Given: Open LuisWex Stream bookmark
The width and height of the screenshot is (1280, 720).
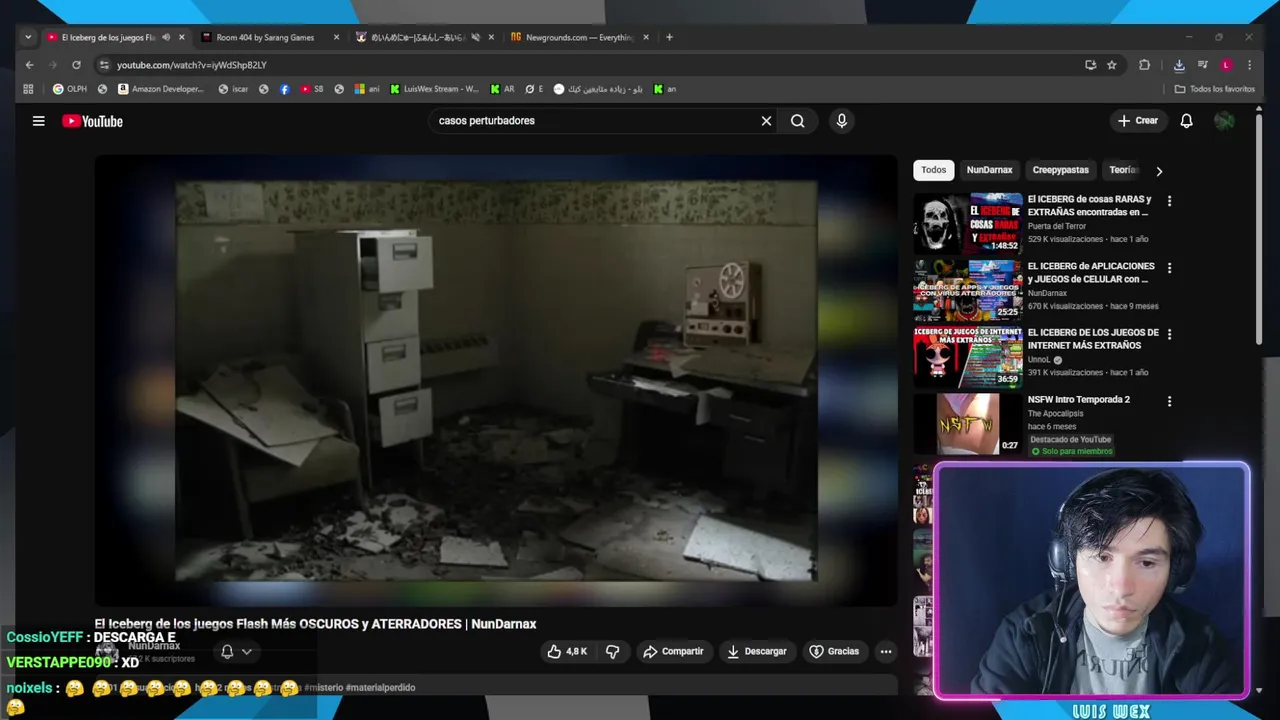Looking at the screenshot, I should point(435,89).
